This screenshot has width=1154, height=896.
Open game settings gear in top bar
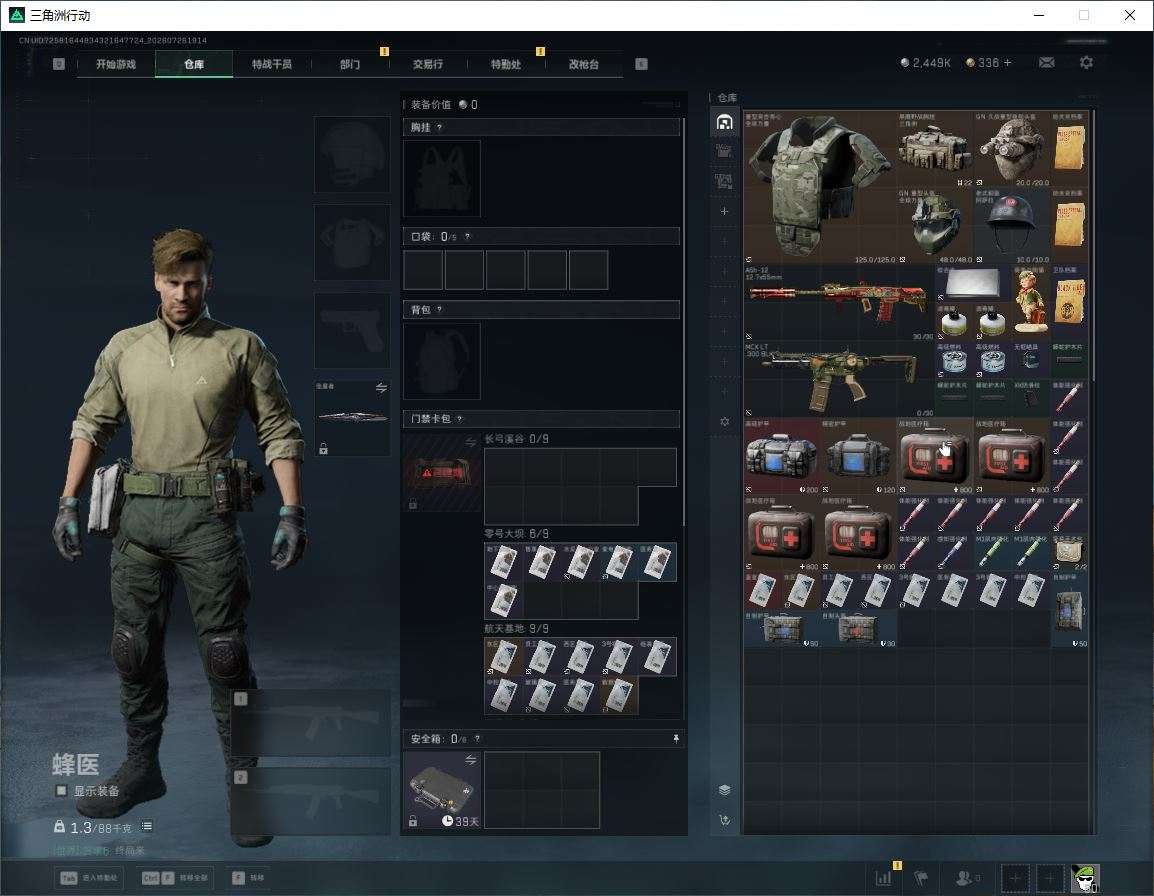pyautogui.click(x=1086, y=63)
